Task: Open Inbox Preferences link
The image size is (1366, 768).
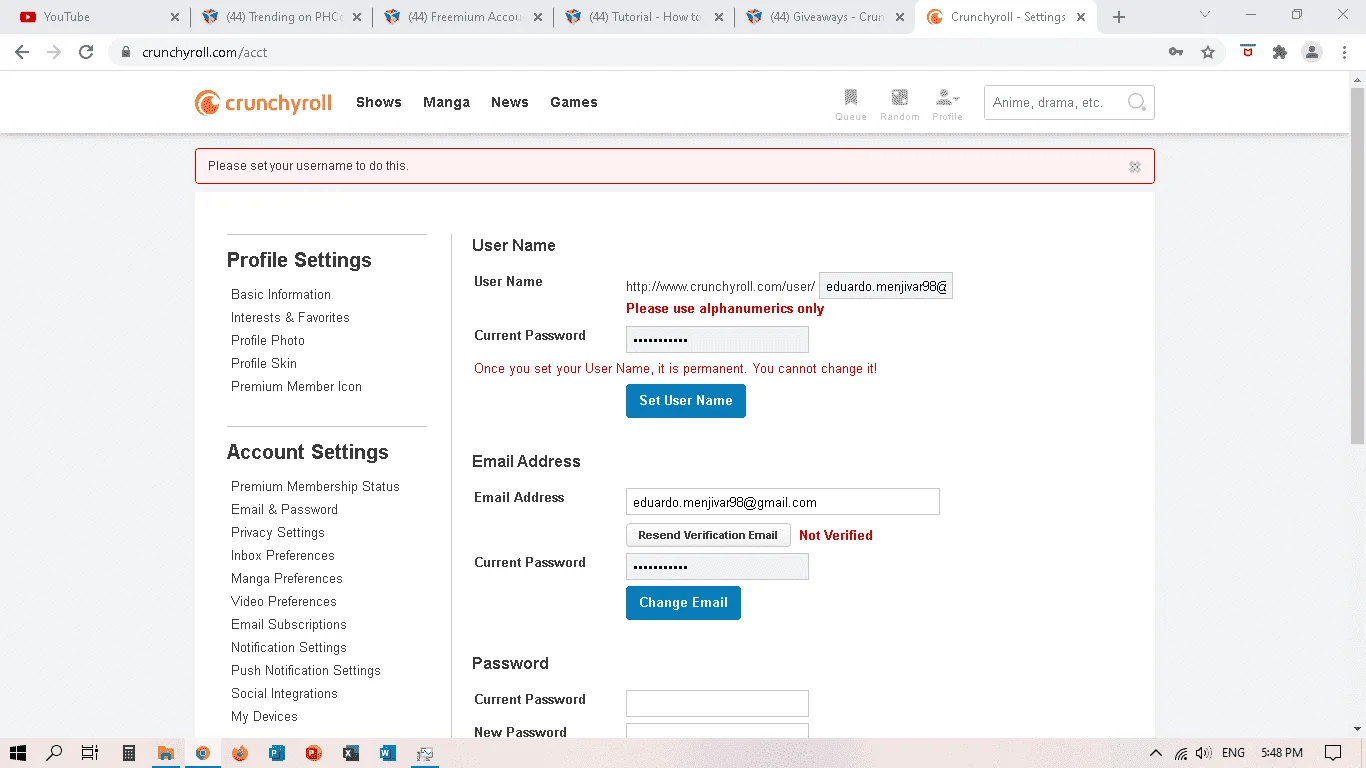Action: (283, 555)
